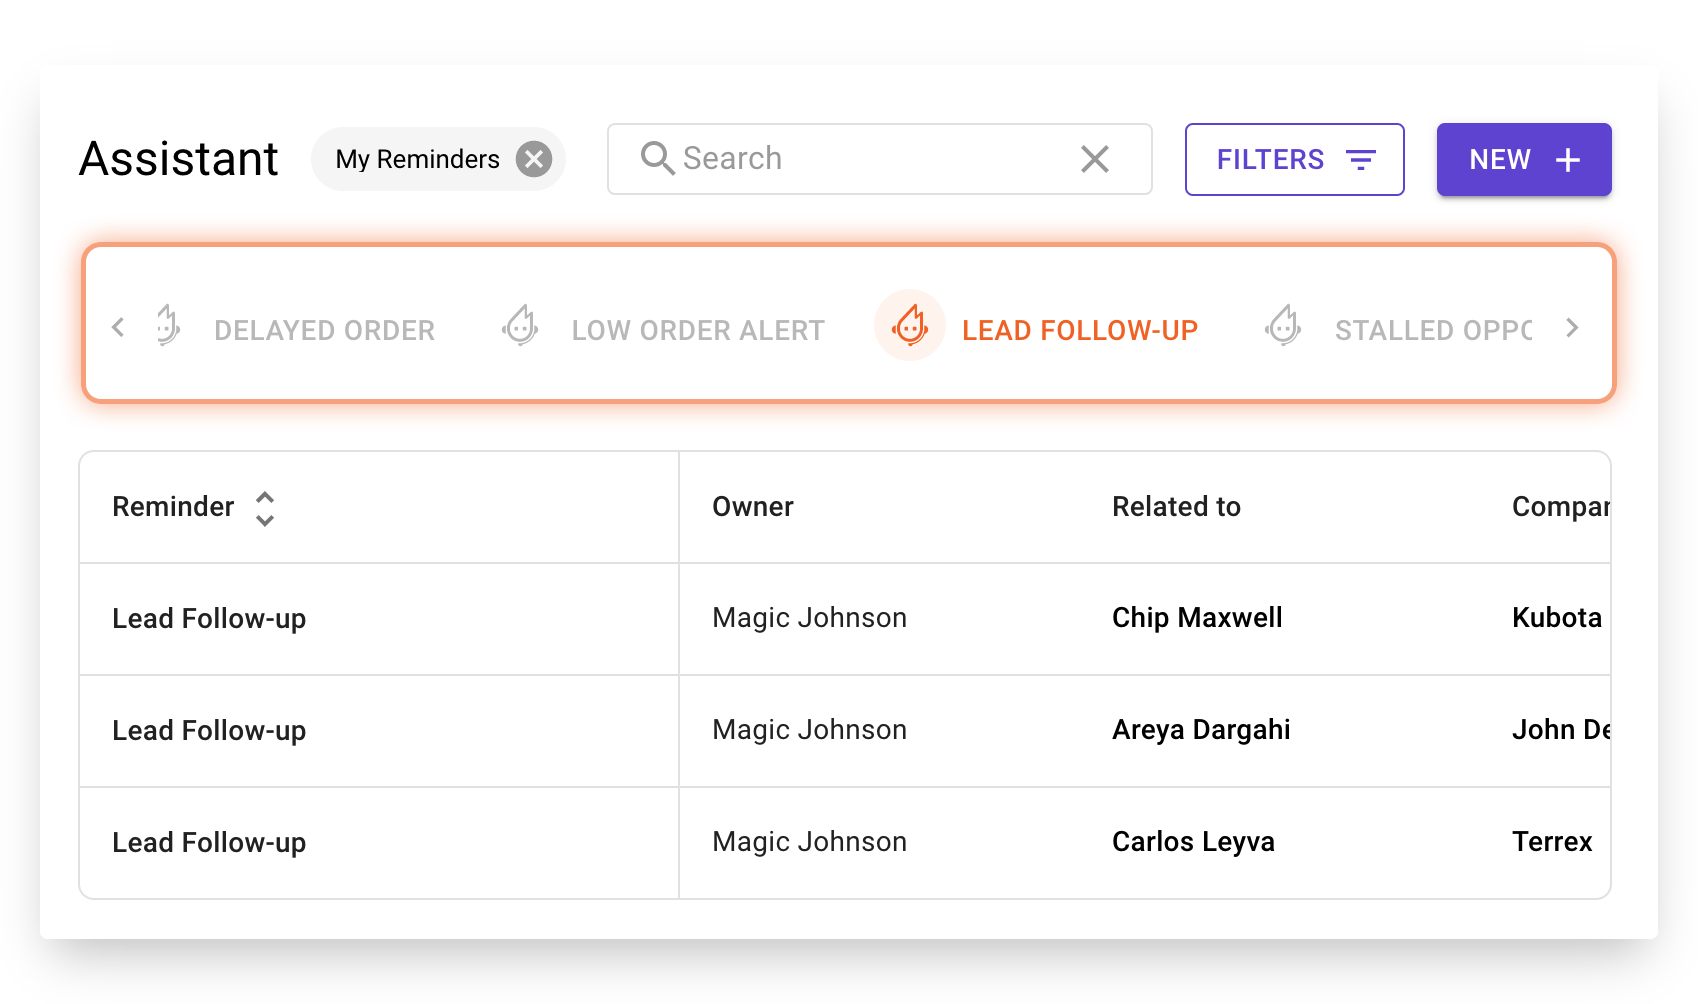The height and width of the screenshot is (1004, 1698).
Task: Click the Low Order Alert flame icon
Action: point(520,326)
